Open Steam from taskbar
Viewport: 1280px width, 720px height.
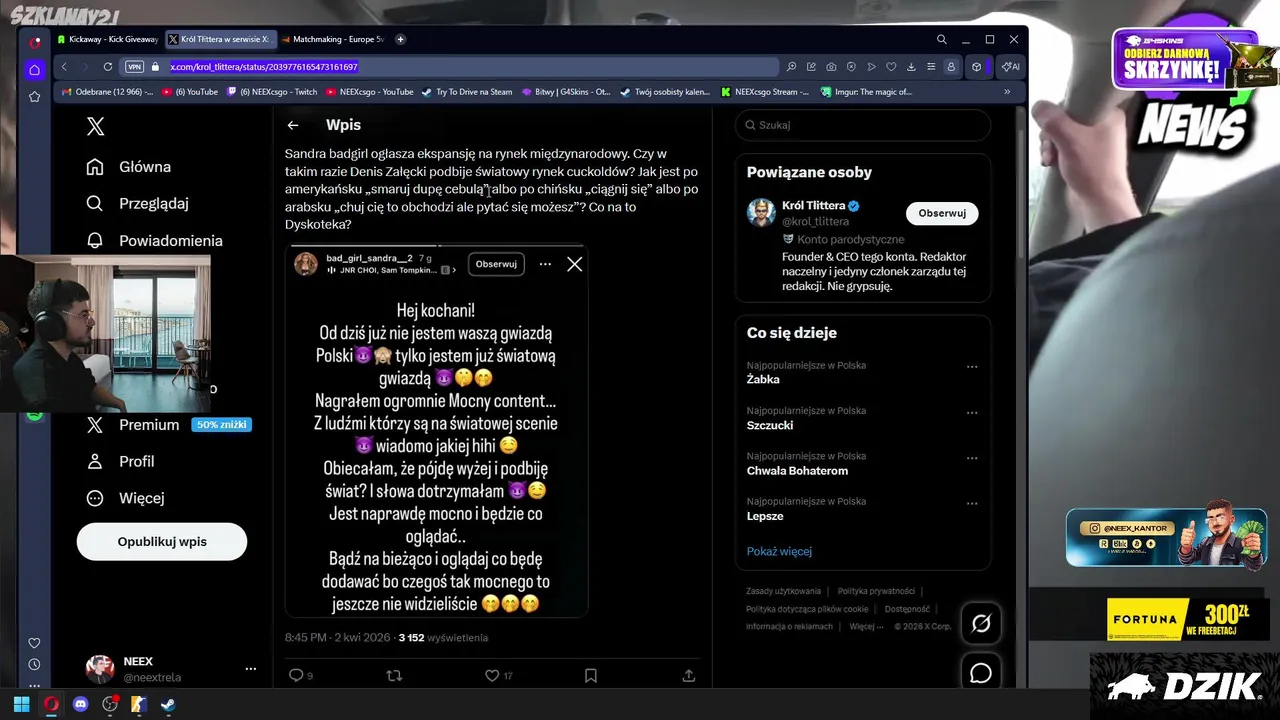click(168, 704)
